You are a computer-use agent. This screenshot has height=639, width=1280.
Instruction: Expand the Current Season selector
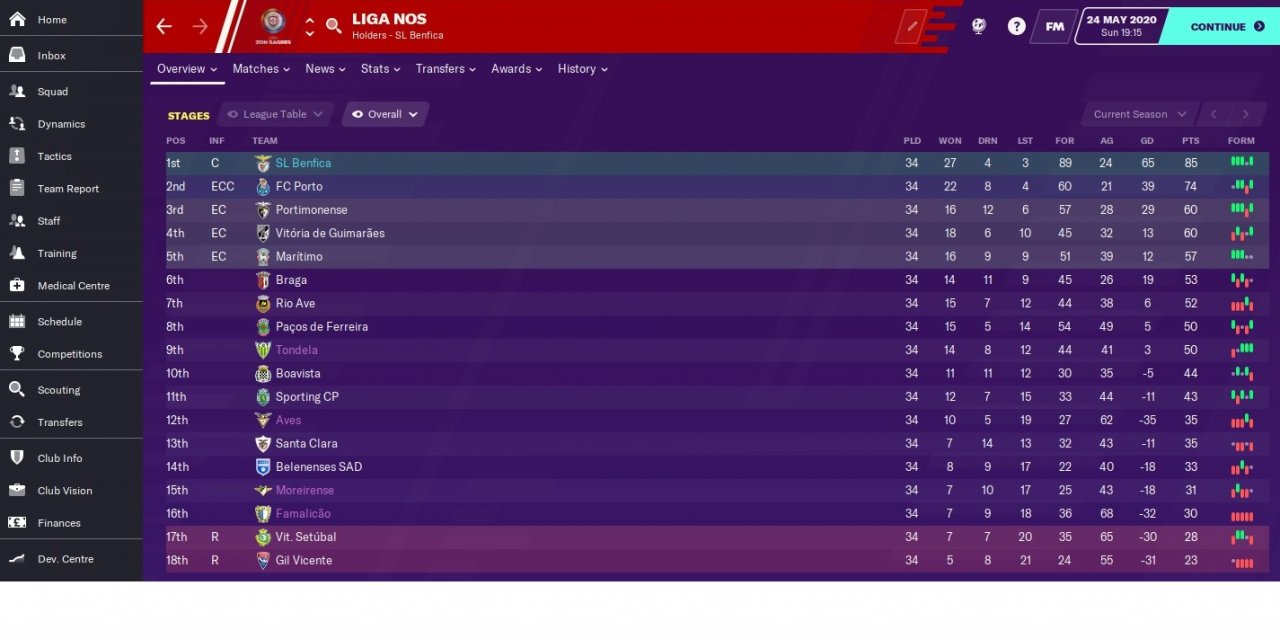(1139, 114)
